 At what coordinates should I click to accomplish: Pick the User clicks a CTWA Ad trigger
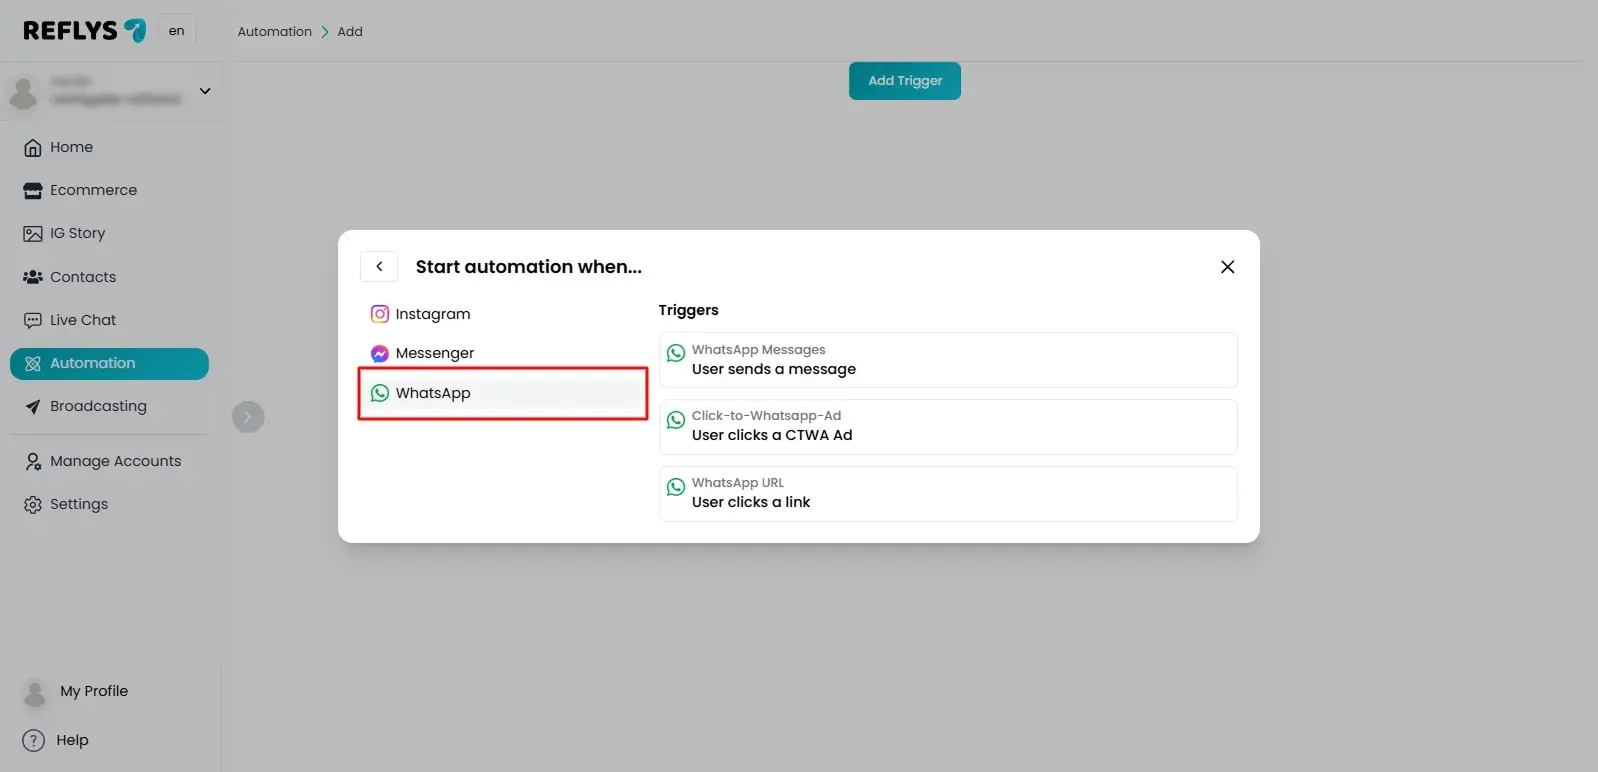tap(947, 426)
